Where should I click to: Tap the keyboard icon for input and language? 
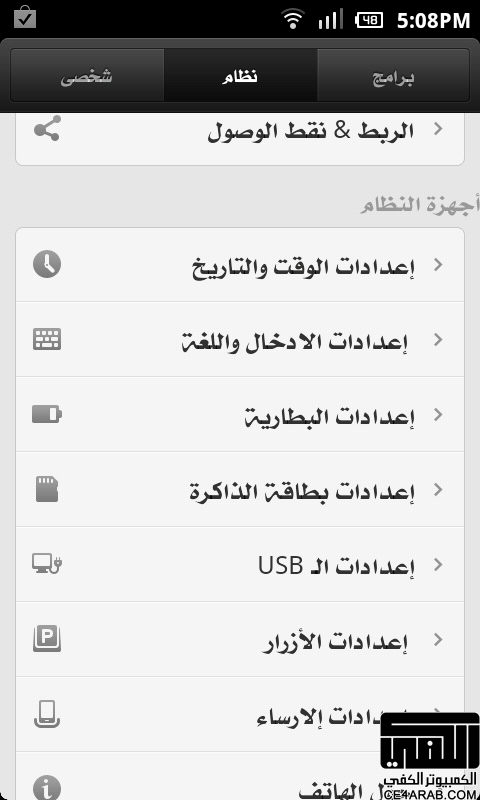[x=47, y=339]
